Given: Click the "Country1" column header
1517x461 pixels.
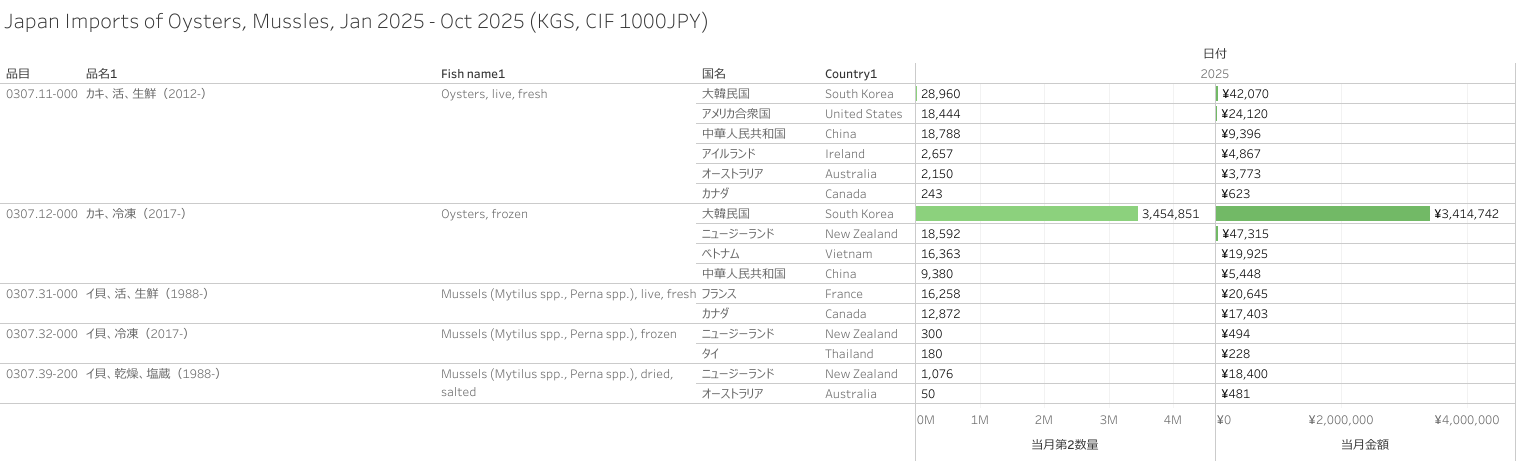Looking at the screenshot, I should tap(850, 74).
